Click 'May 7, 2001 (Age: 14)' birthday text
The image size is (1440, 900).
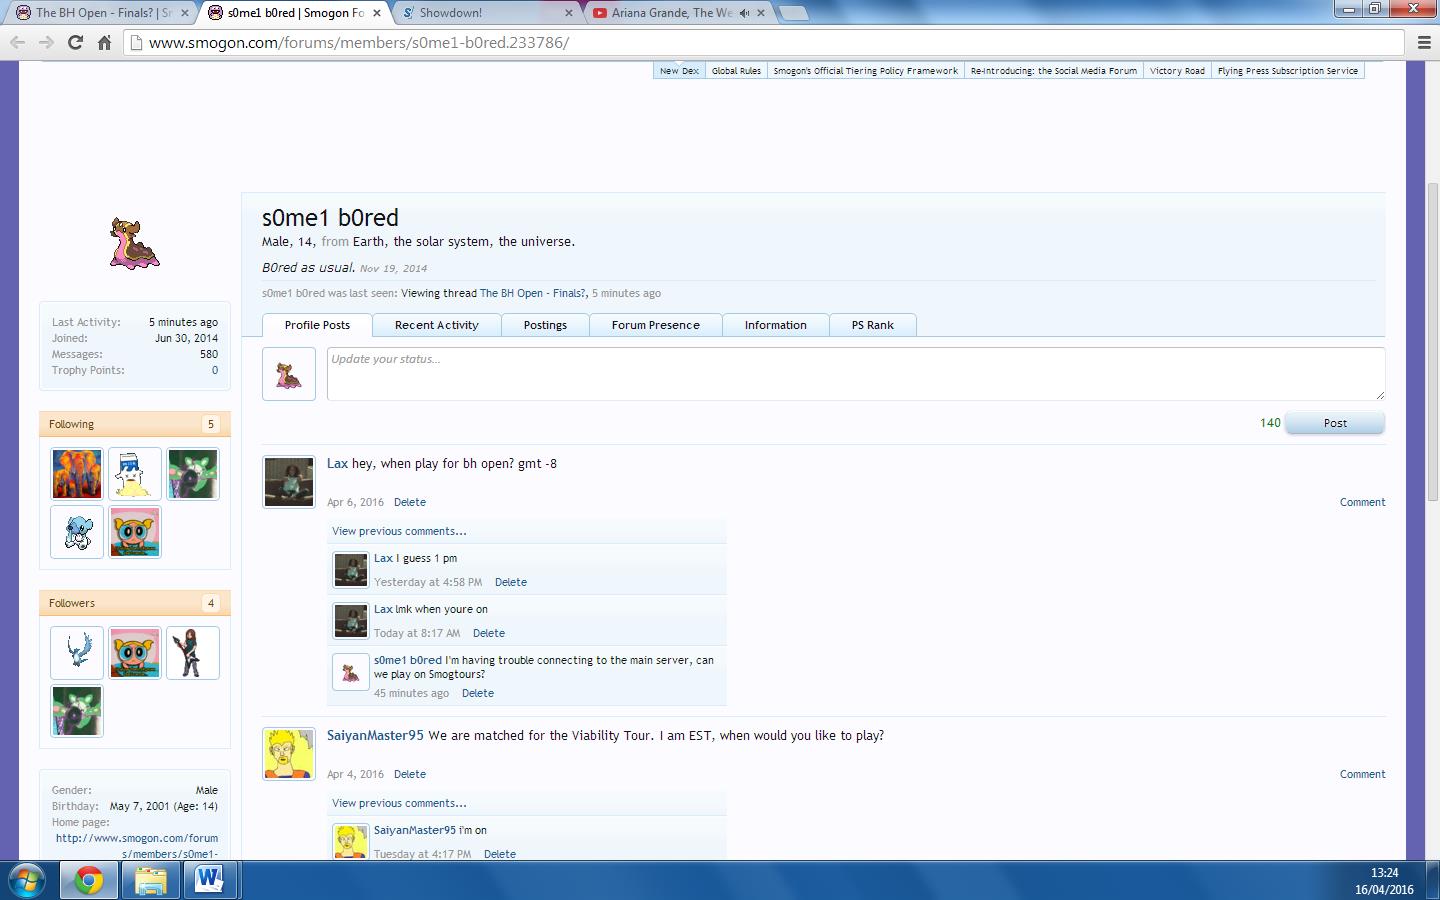(164, 806)
